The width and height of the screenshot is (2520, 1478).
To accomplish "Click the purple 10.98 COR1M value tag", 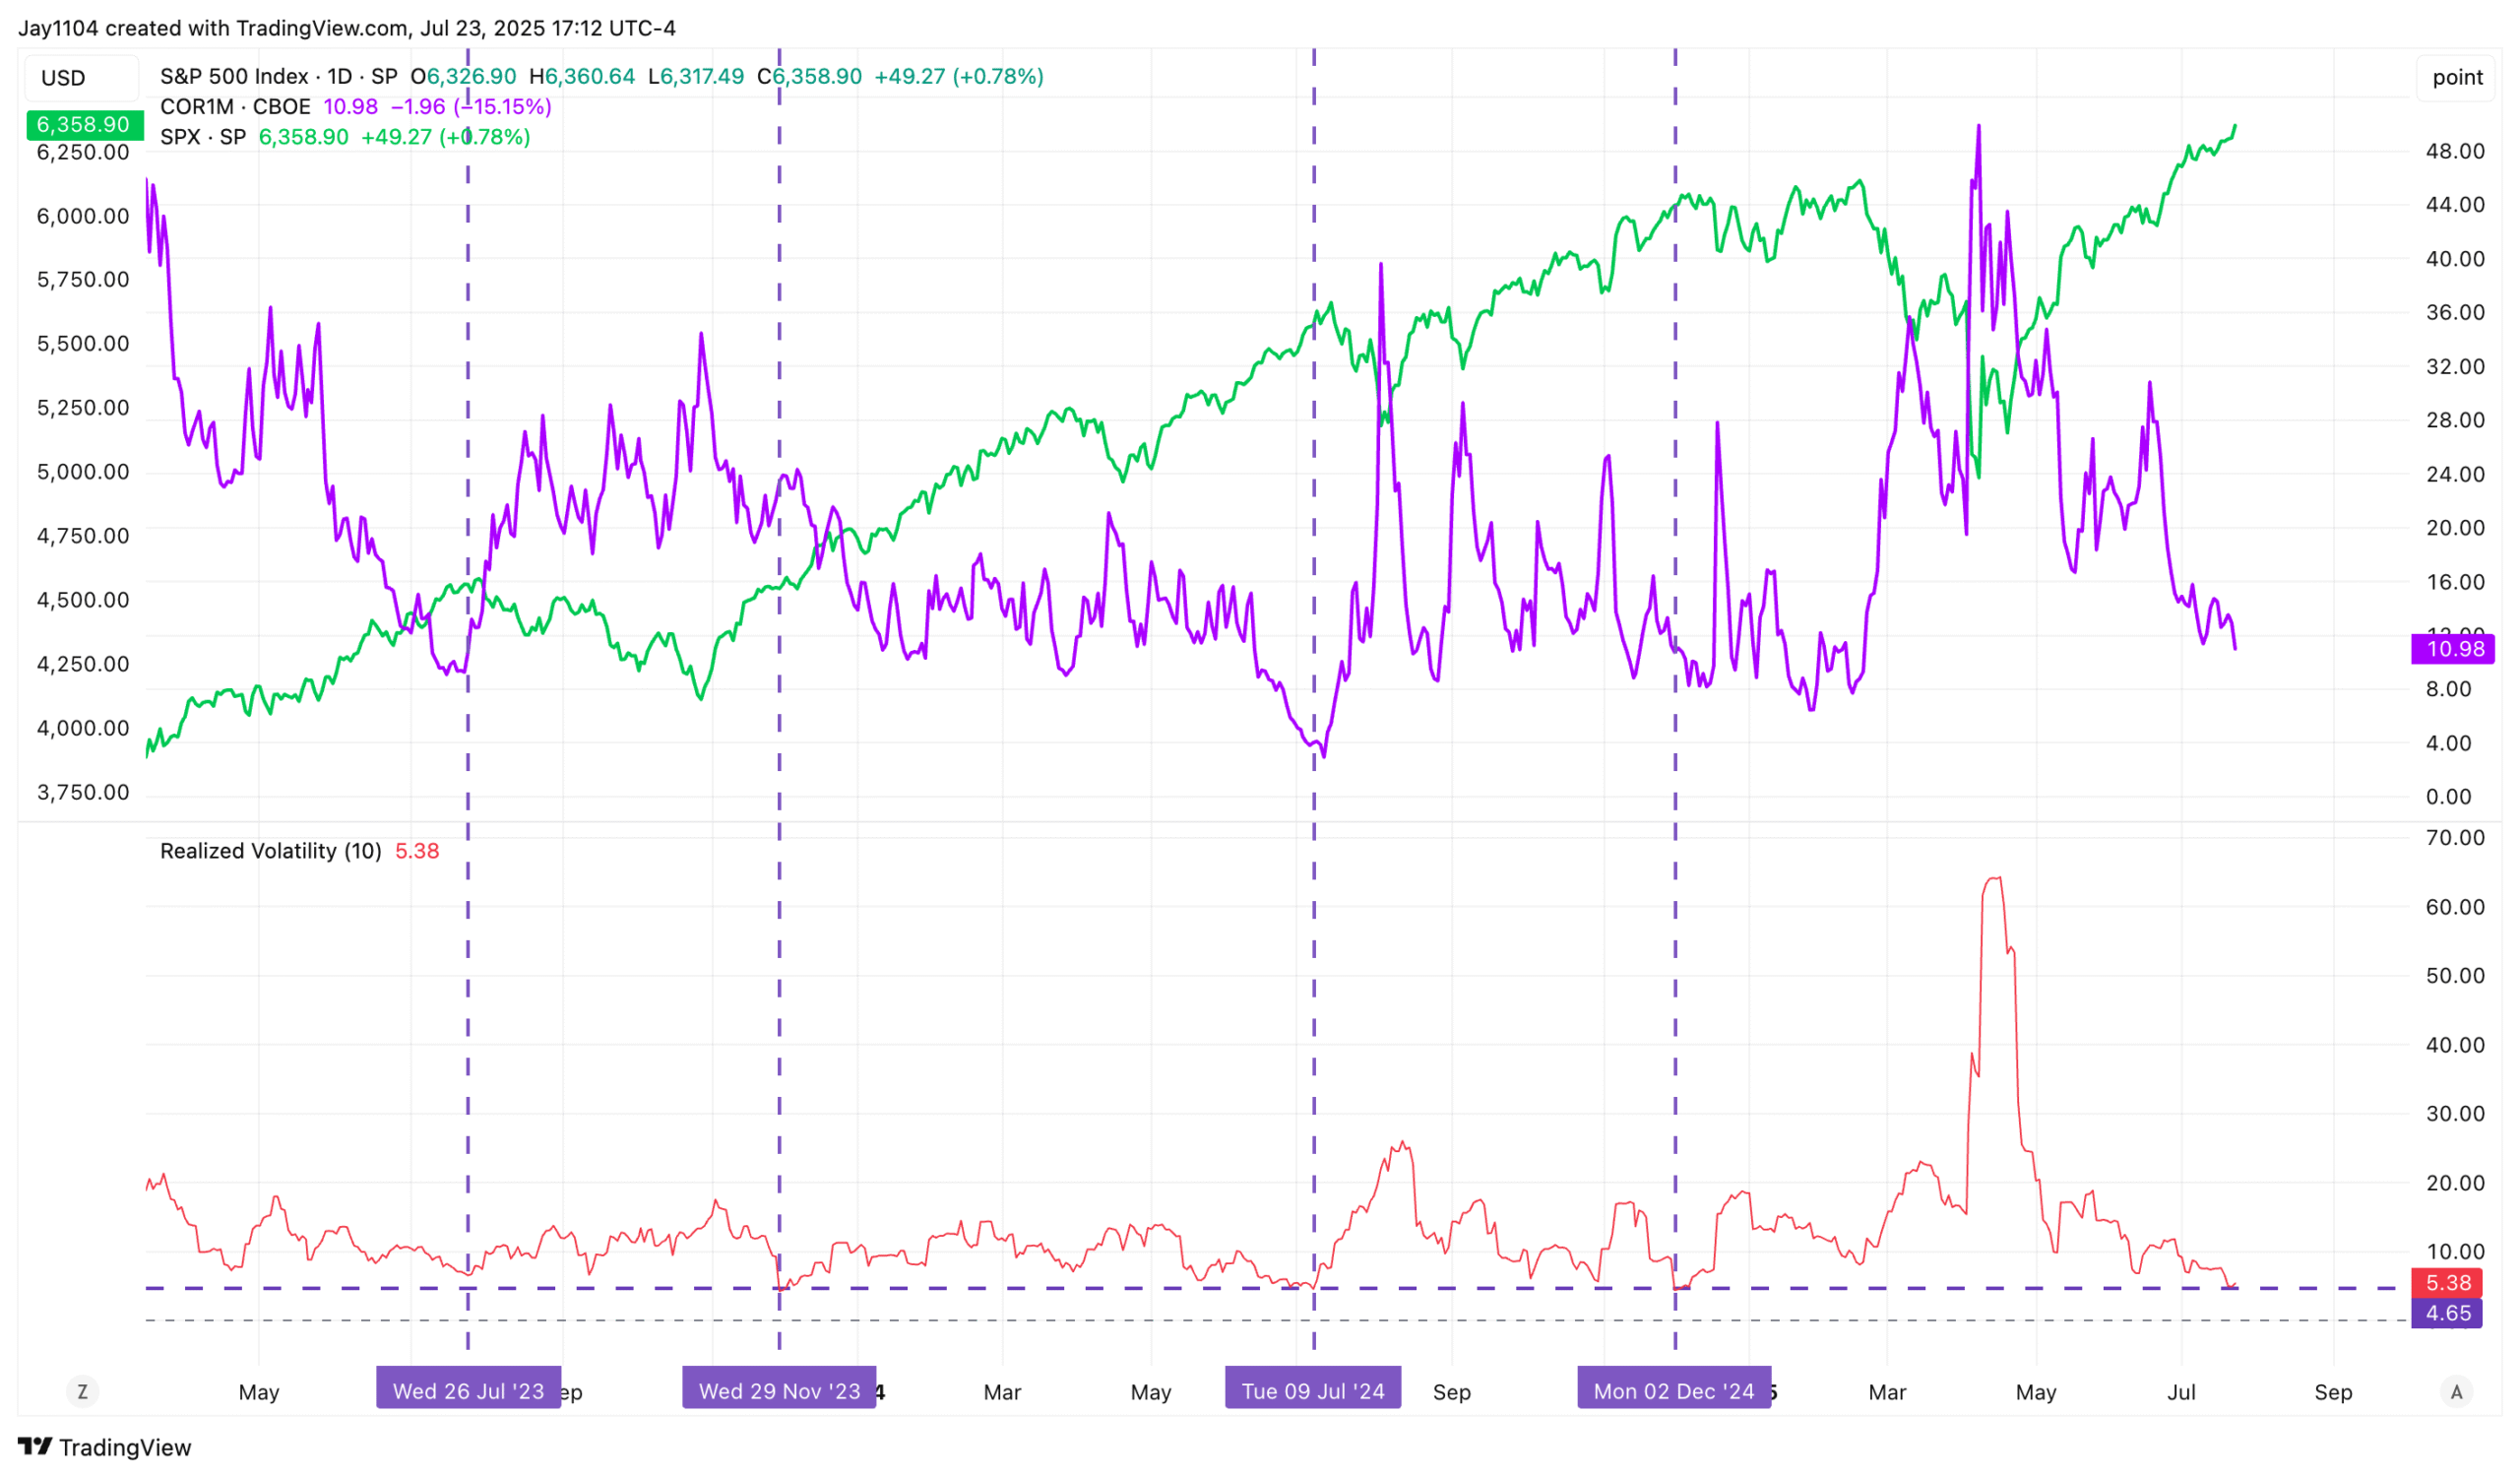I will [2452, 649].
